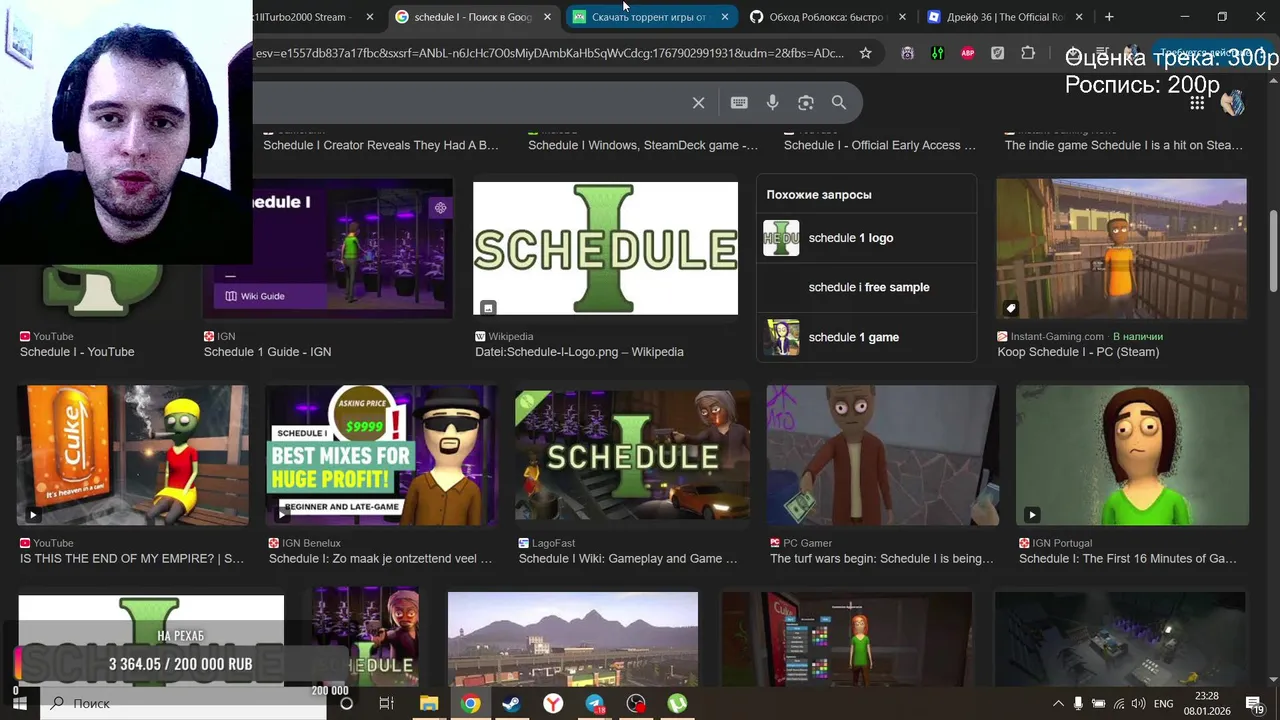Close the 'schedule I - Поиск в Google' tab
The height and width of the screenshot is (720, 1280).
547,17
